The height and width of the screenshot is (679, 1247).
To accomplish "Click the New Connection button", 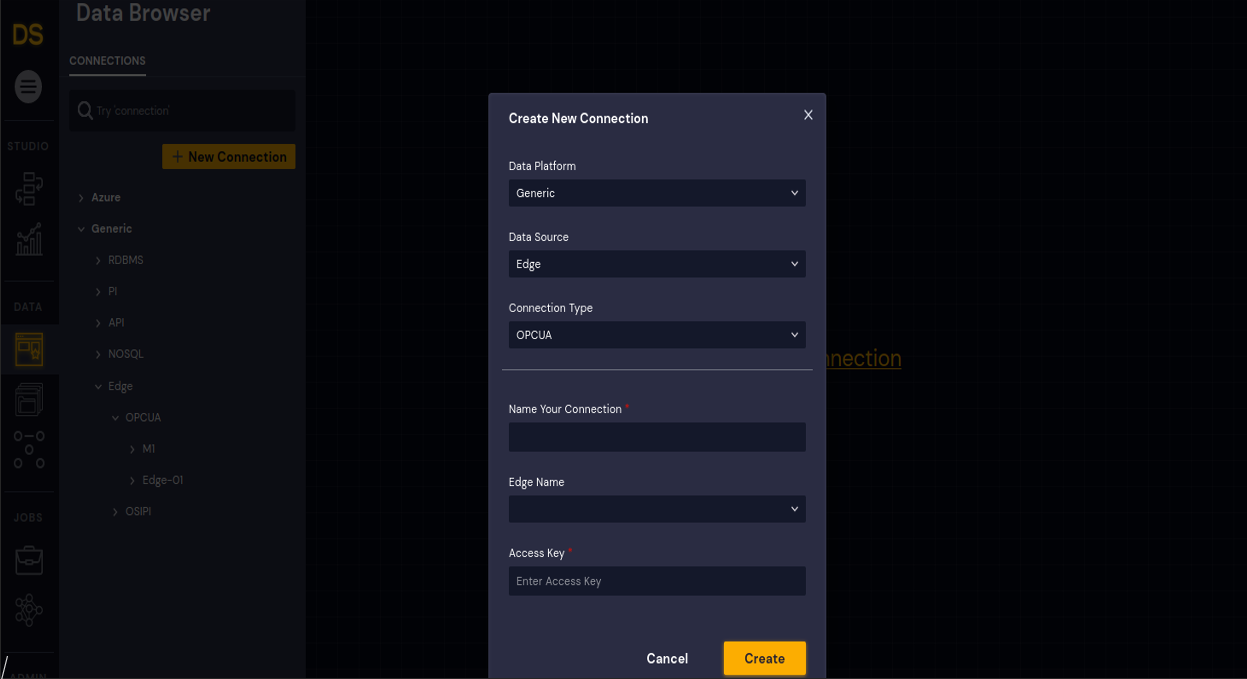I will coord(229,157).
